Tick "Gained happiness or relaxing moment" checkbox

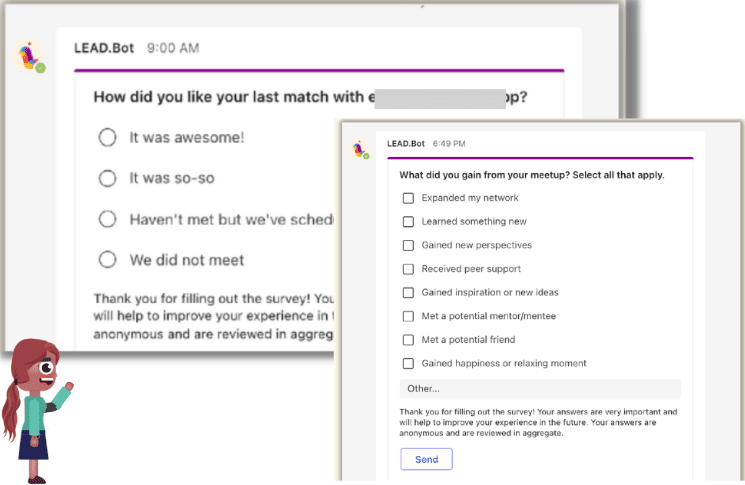click(x=408, y=364)
